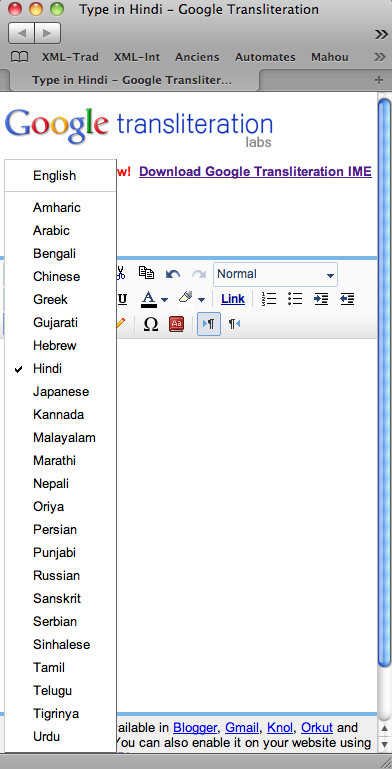Open special characters Omega icon

pyautogui.click(x=151, y=324)
